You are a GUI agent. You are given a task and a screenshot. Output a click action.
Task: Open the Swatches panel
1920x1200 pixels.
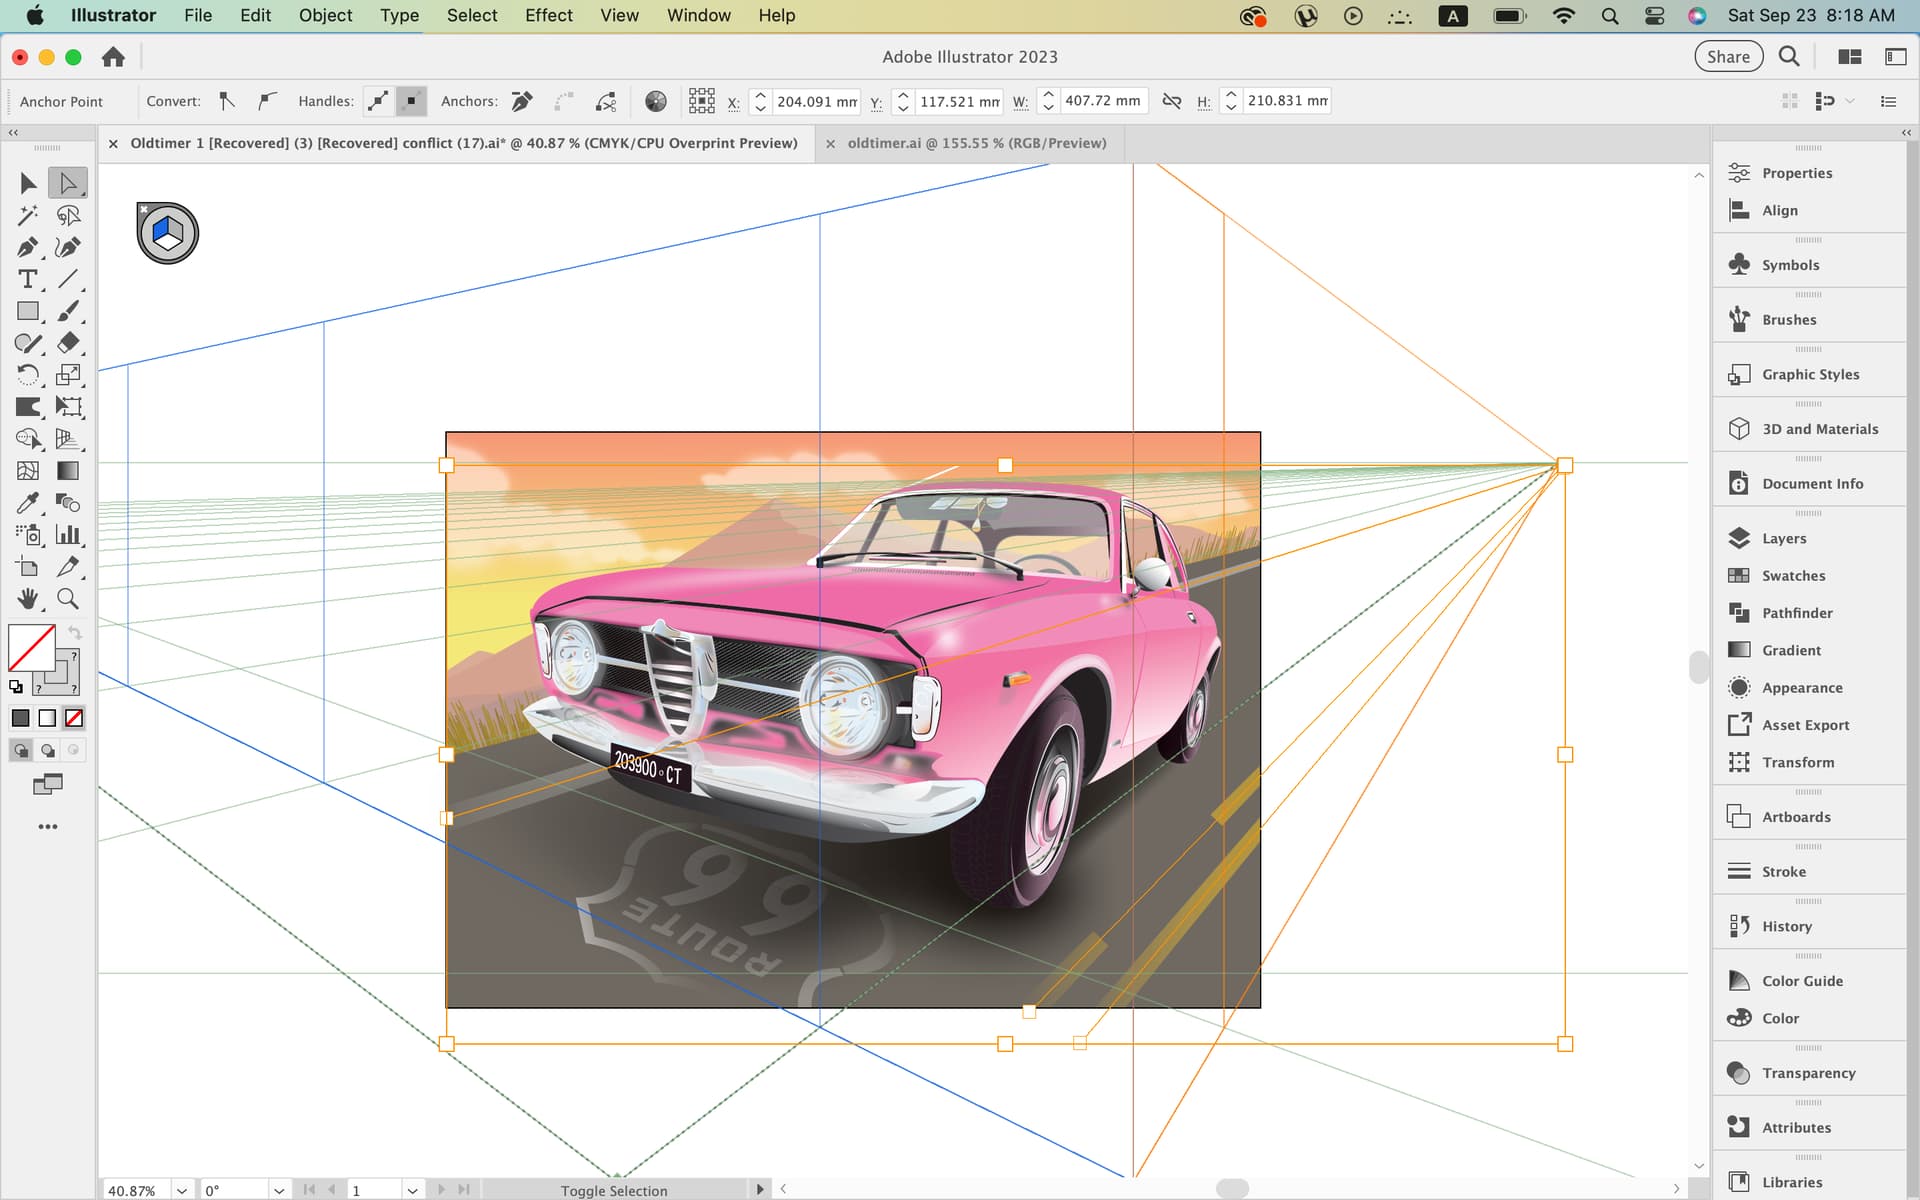[x=1793, y=575]
